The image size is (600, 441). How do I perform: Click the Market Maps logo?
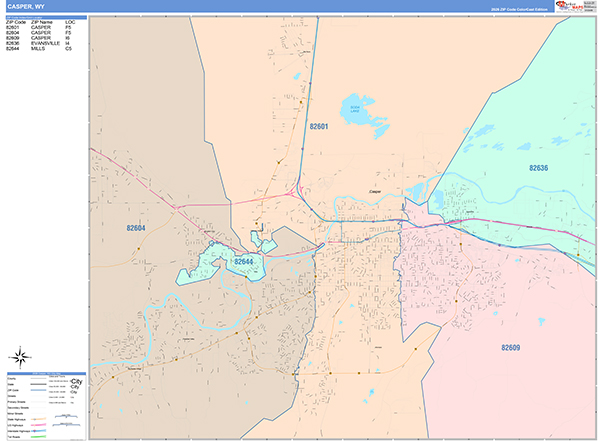point(571,7)
